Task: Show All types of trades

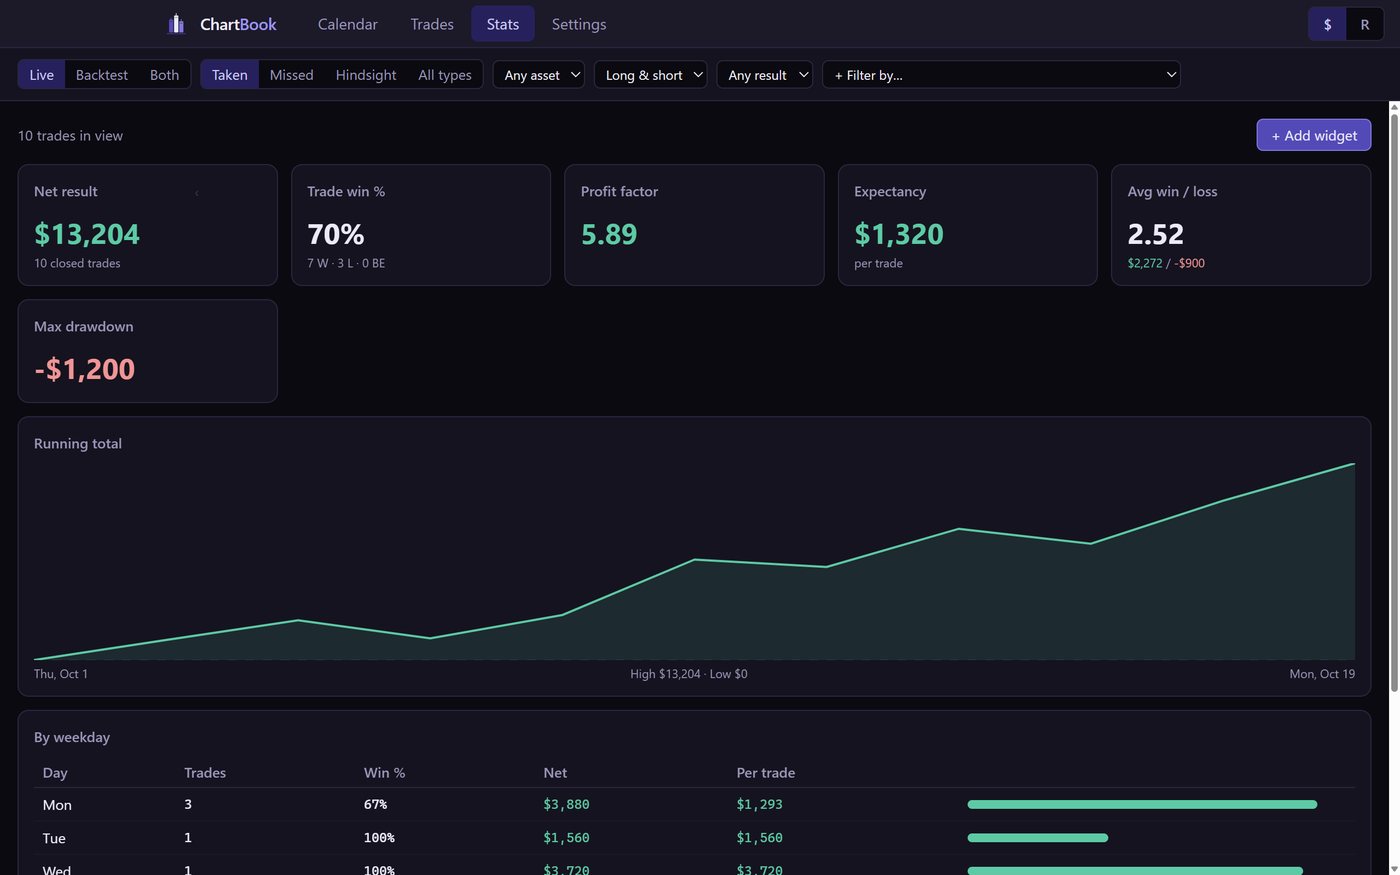Action: coord(445,75)
